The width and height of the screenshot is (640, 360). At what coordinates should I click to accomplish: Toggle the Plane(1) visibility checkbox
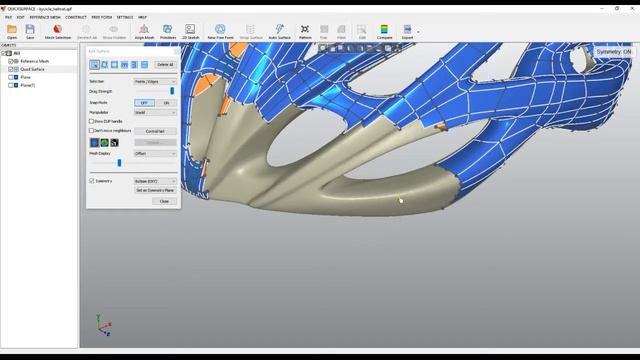11,85
